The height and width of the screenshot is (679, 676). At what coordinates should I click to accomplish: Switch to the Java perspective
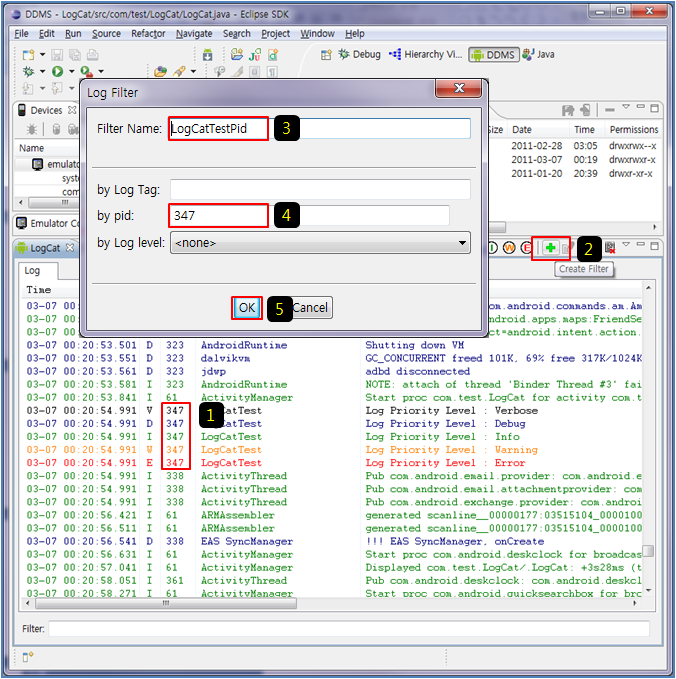(x=538, y=54)
